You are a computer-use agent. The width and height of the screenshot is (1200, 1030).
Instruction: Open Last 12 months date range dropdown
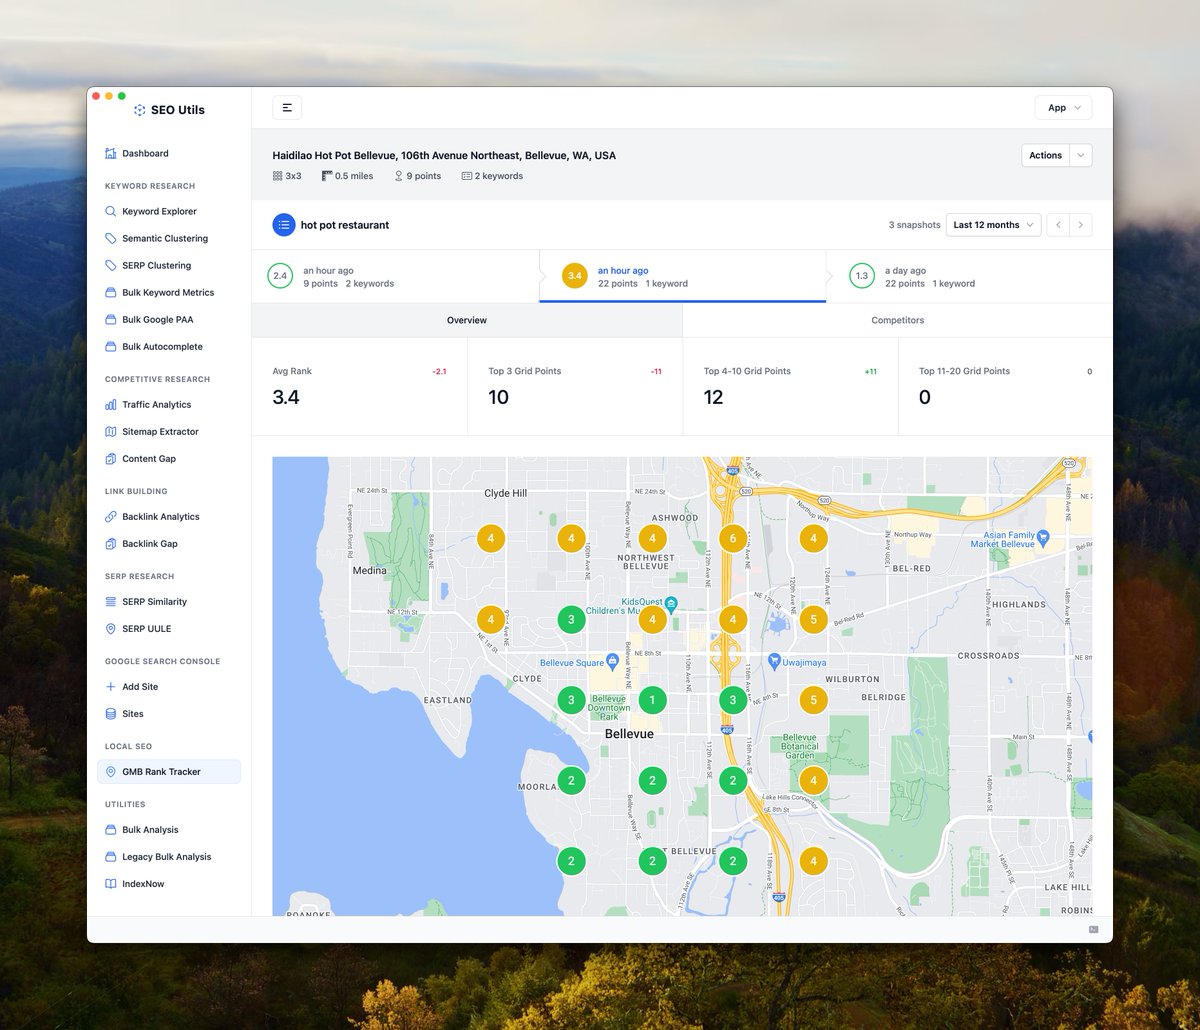coord(993,225)
